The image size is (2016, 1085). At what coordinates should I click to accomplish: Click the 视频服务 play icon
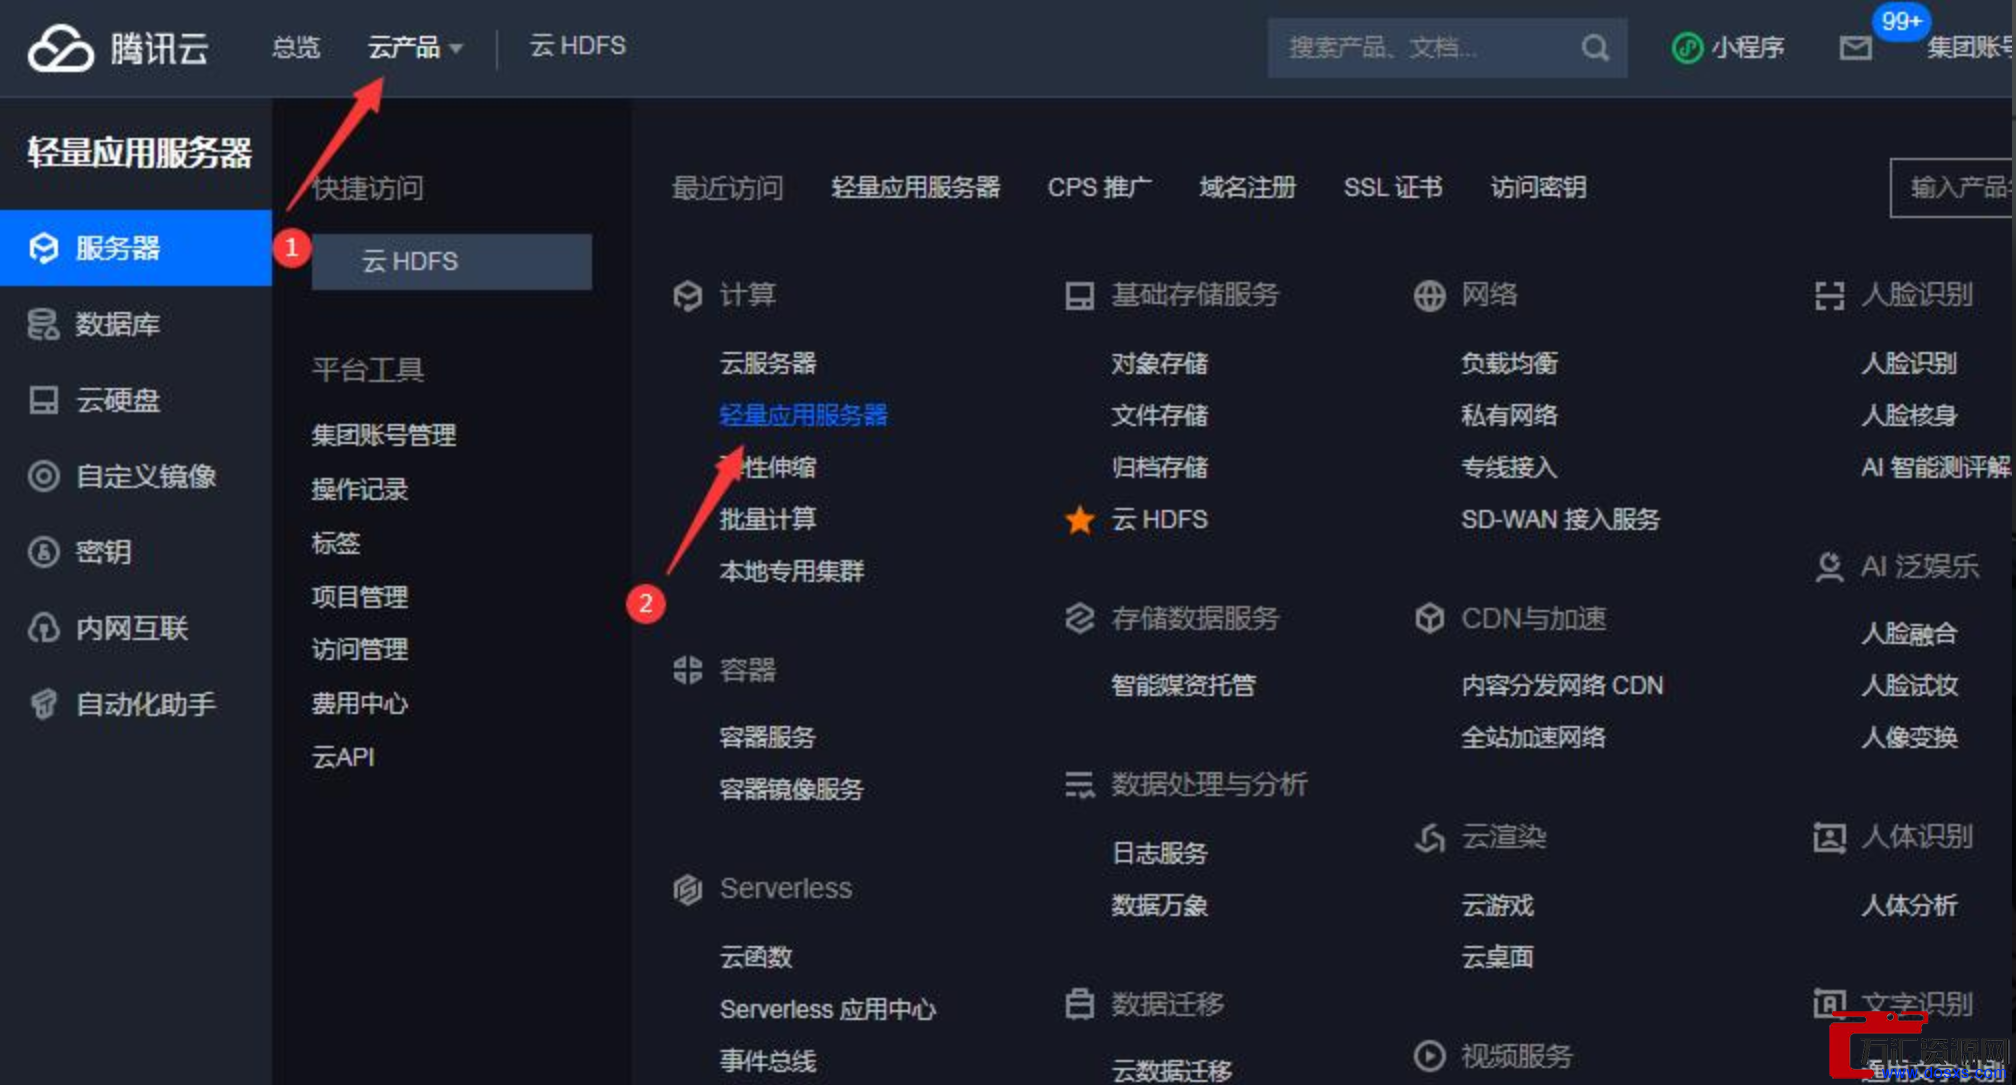click(x=1429, y=1055)
